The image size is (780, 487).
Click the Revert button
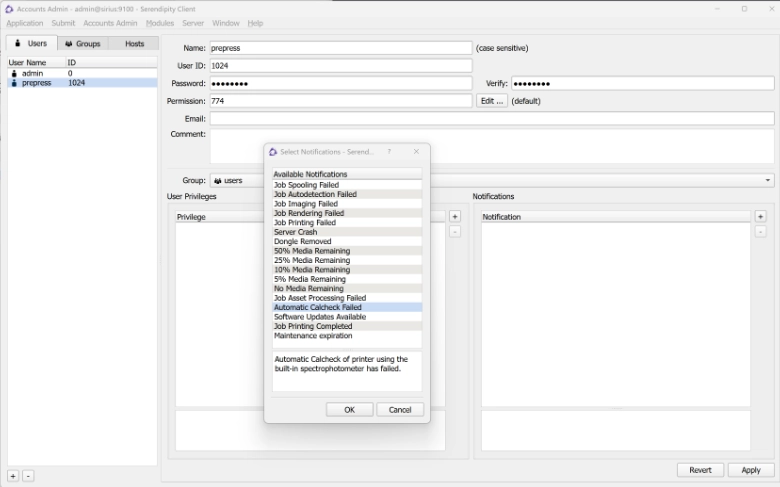(x=700, y=470)
